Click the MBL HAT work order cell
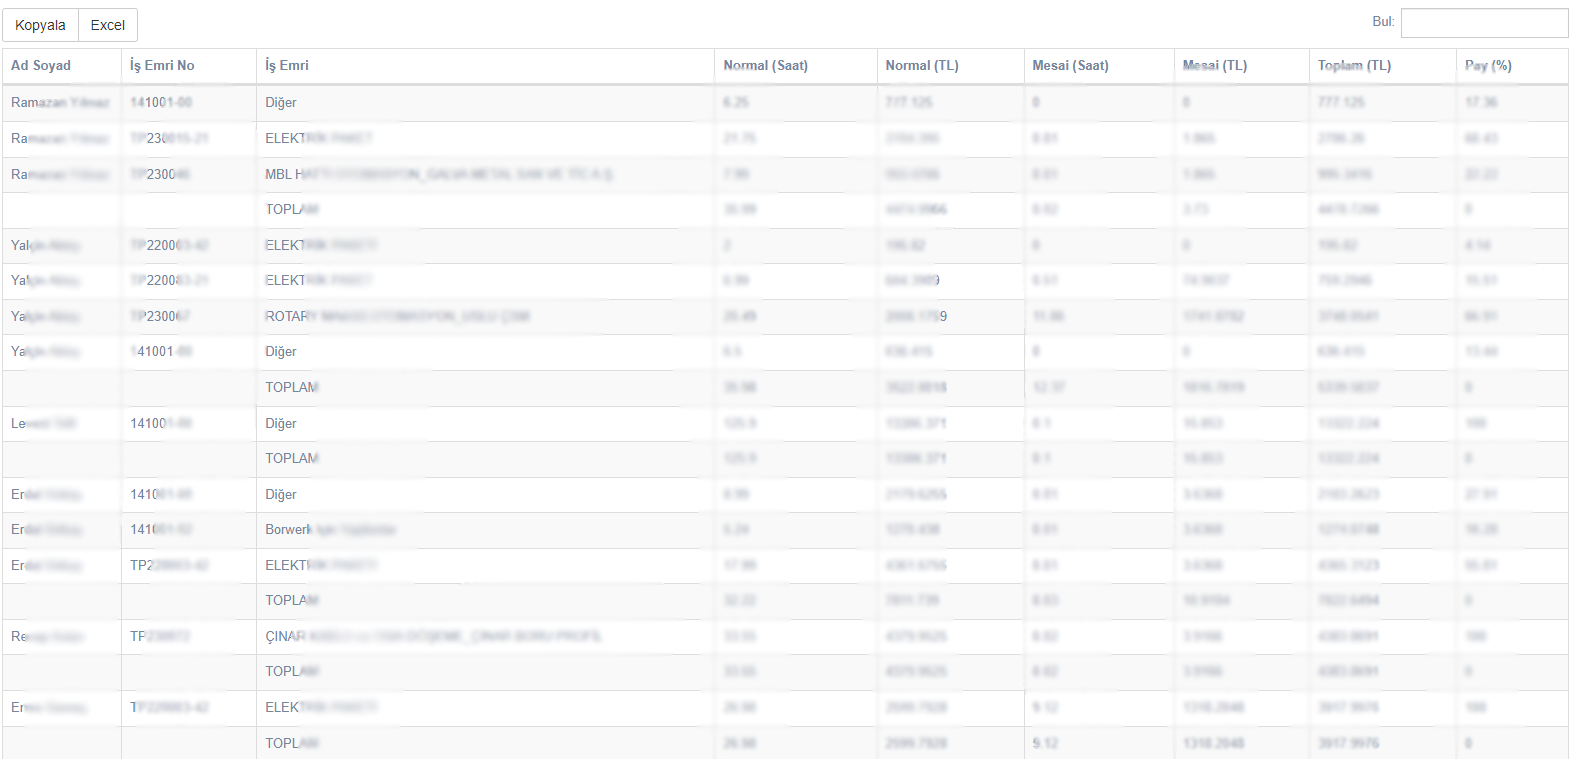The image size is (1586, 759). 438,174
